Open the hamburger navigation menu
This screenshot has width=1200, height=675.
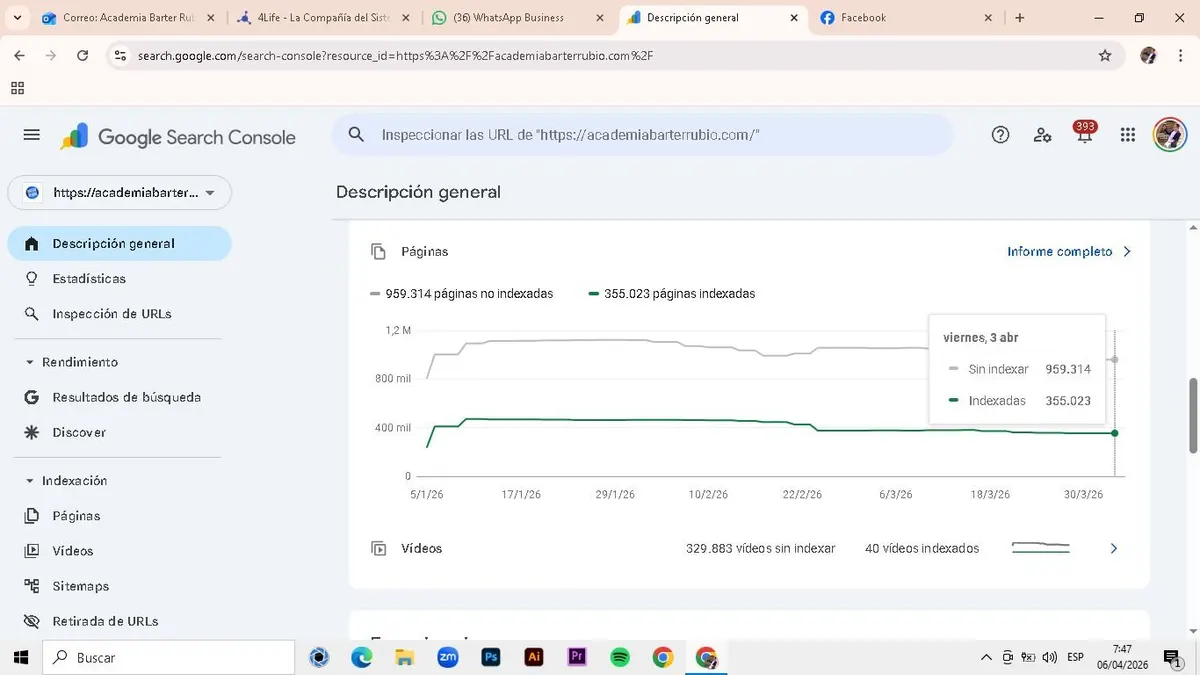click(x=31, y=135)
